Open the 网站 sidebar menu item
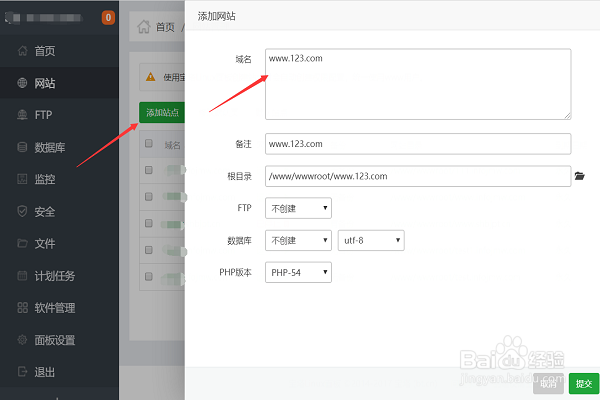Screen dimensions: 600x400 coord(59,83)
